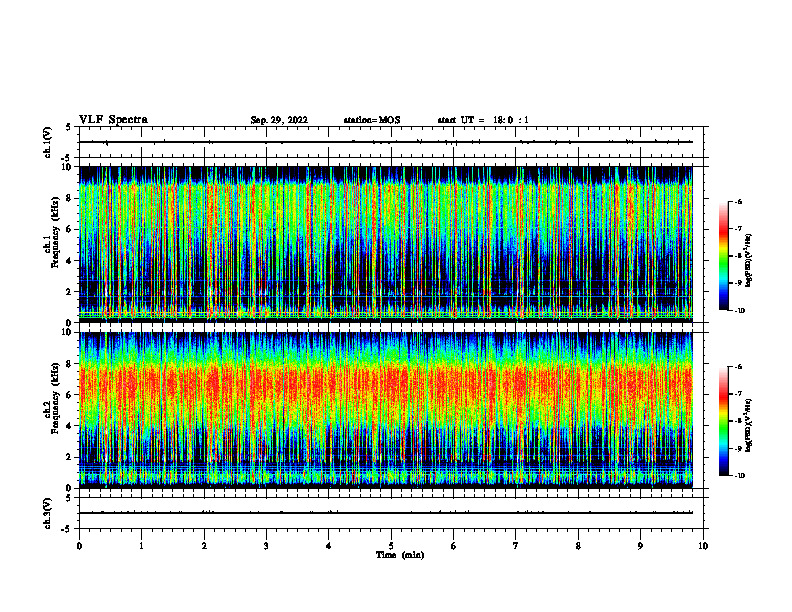
Task: Click the 'Time (min)' axis label
Action: coord(400,555)
